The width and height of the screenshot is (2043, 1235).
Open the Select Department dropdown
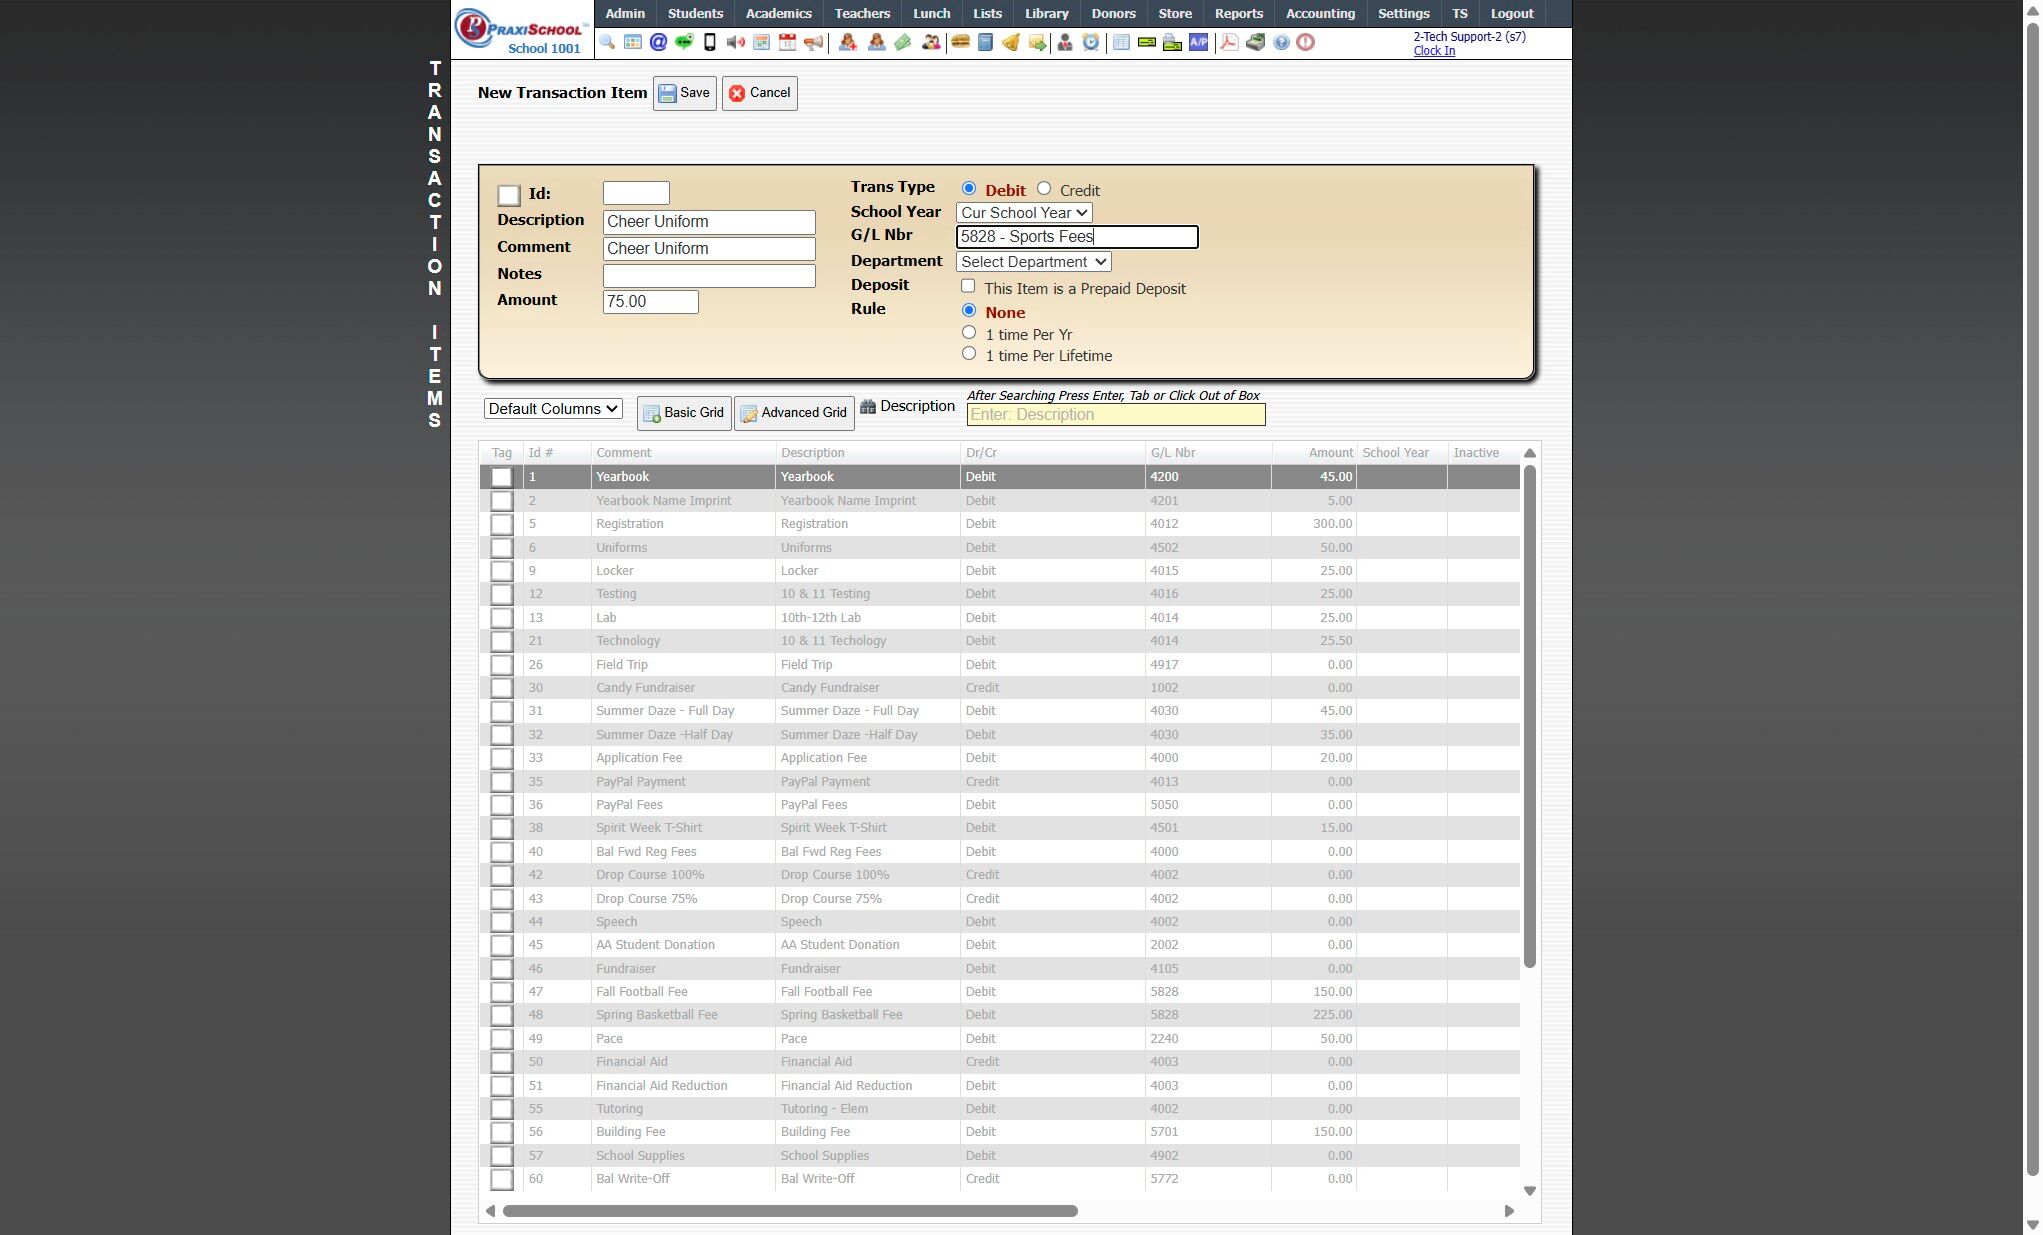[1033, 262]
